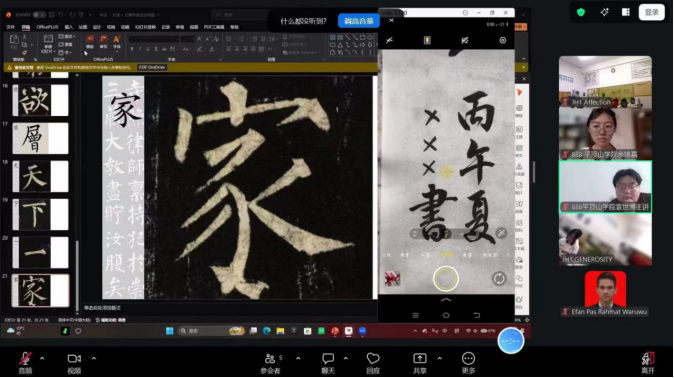The height and width of the screenshot is (378, 674).
Task: Click the blue floating assistant circle
Action: click(511, 341)
